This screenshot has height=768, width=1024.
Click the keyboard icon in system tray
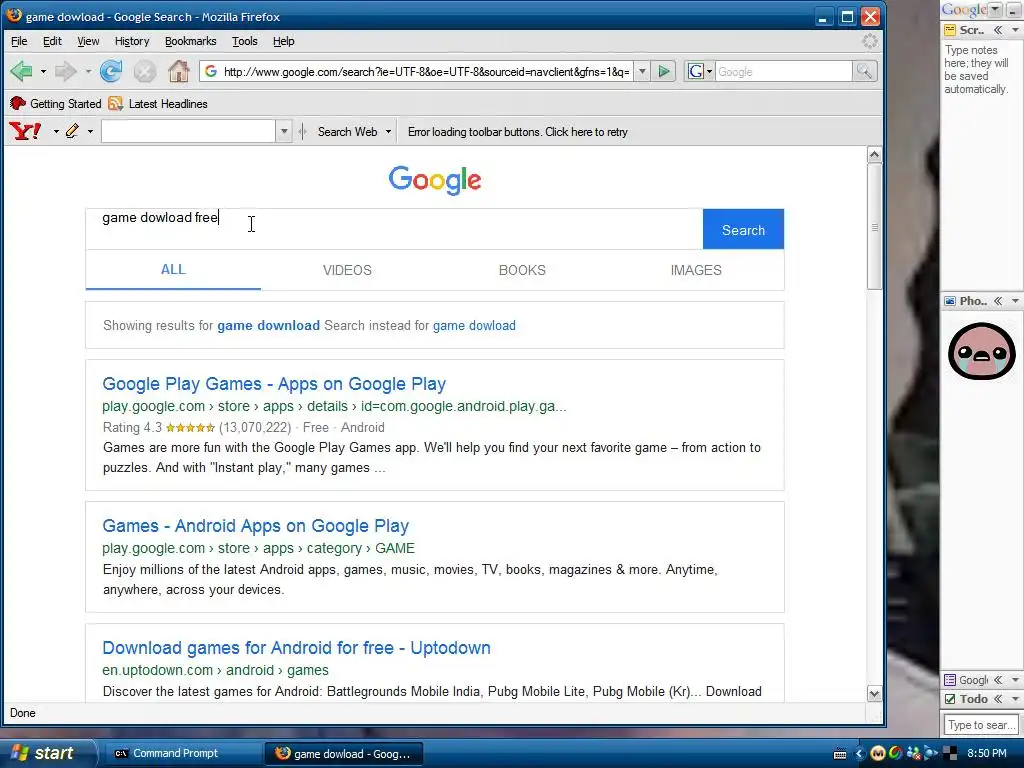[x=840, y=754]
